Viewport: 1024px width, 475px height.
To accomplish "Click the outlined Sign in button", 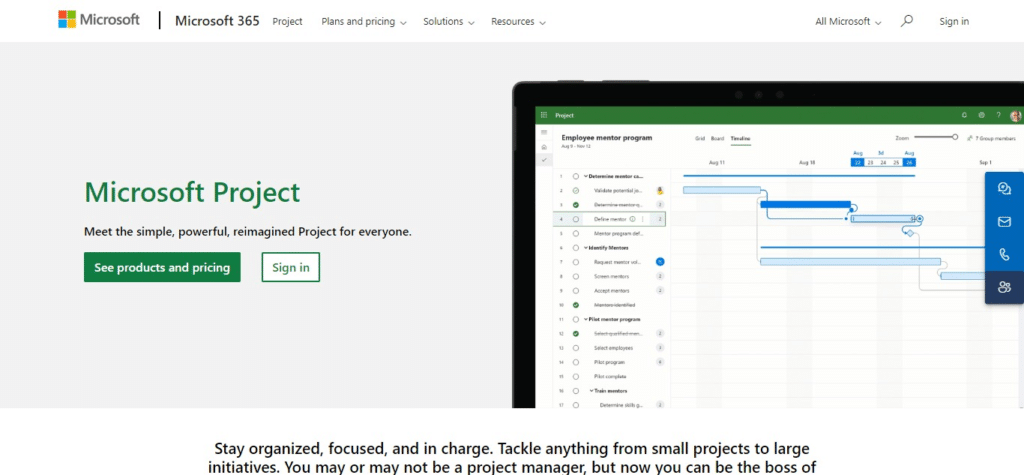I will [290, 267].
